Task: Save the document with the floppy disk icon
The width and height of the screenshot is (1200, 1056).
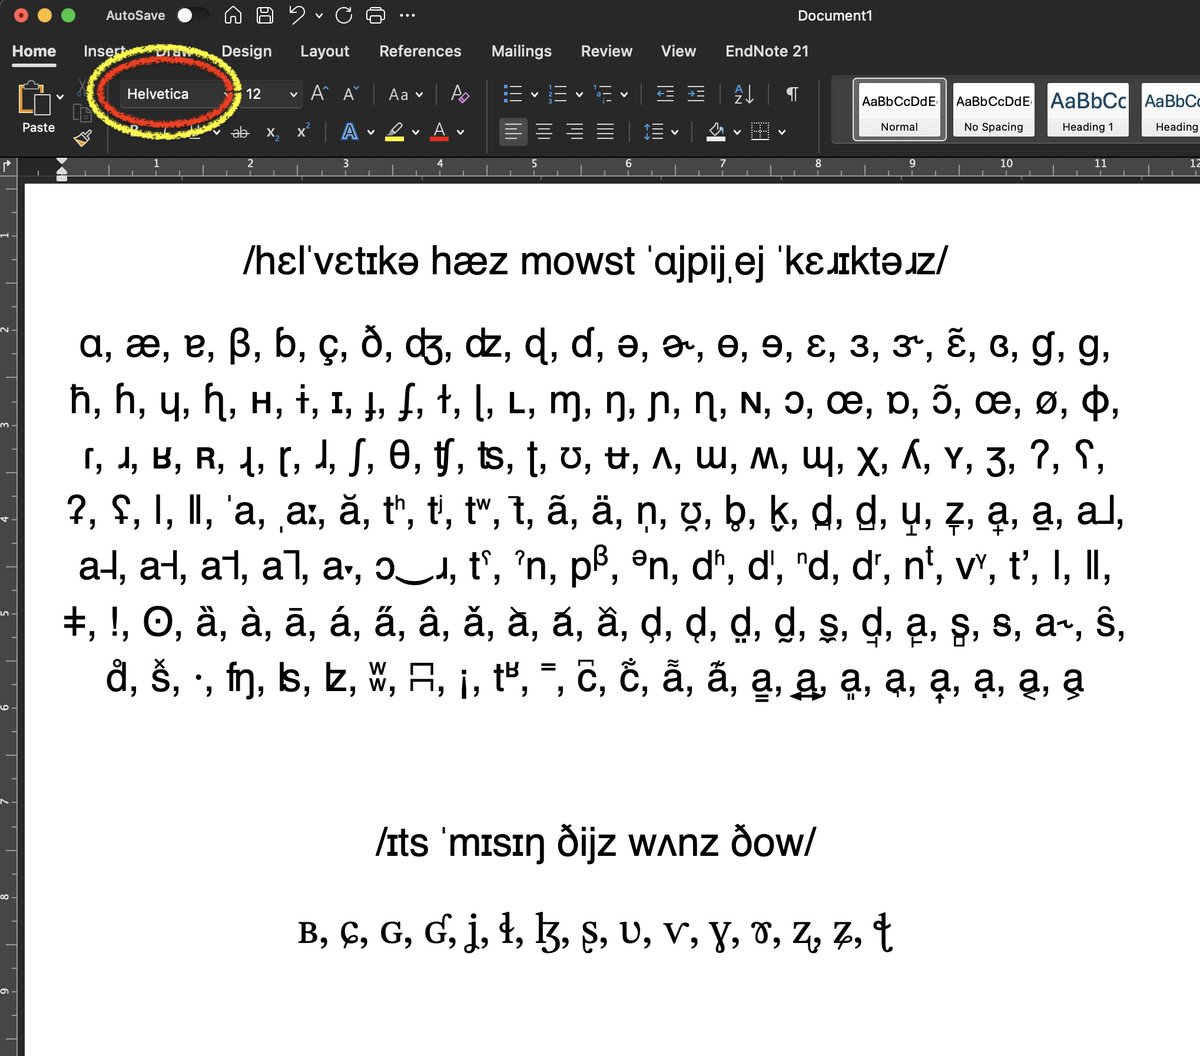Action: click(x=264, y=15)
